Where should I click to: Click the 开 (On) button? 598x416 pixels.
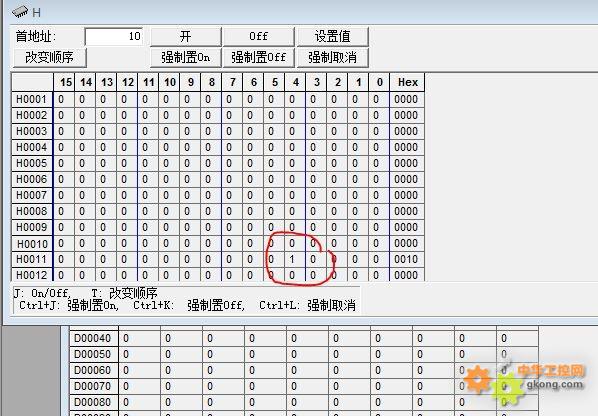pyautogui.click(x=186, y=36)
